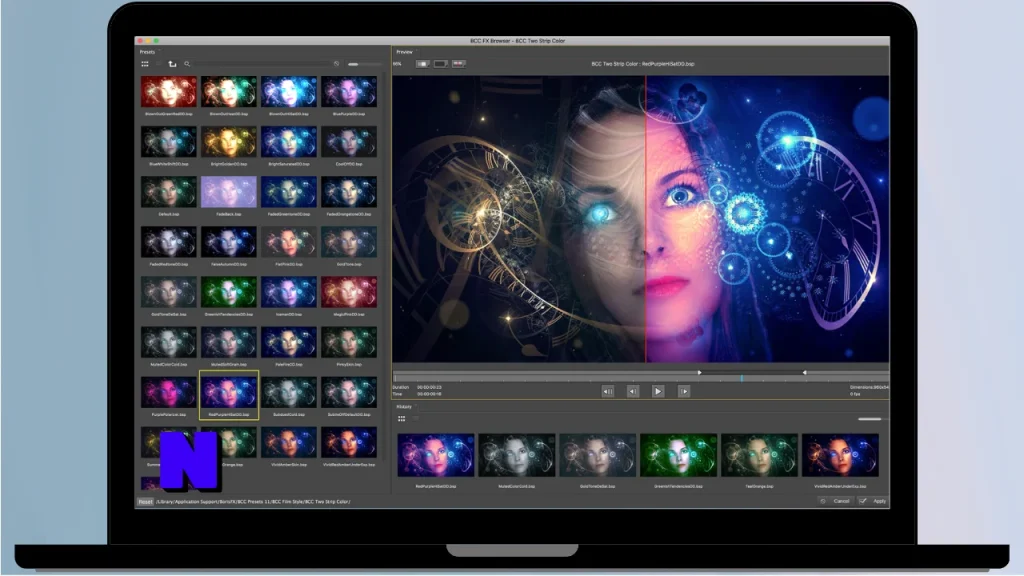Step back one frame in preview
The height and width of the screenshot is (576, 1024).
tap(633, 391)
